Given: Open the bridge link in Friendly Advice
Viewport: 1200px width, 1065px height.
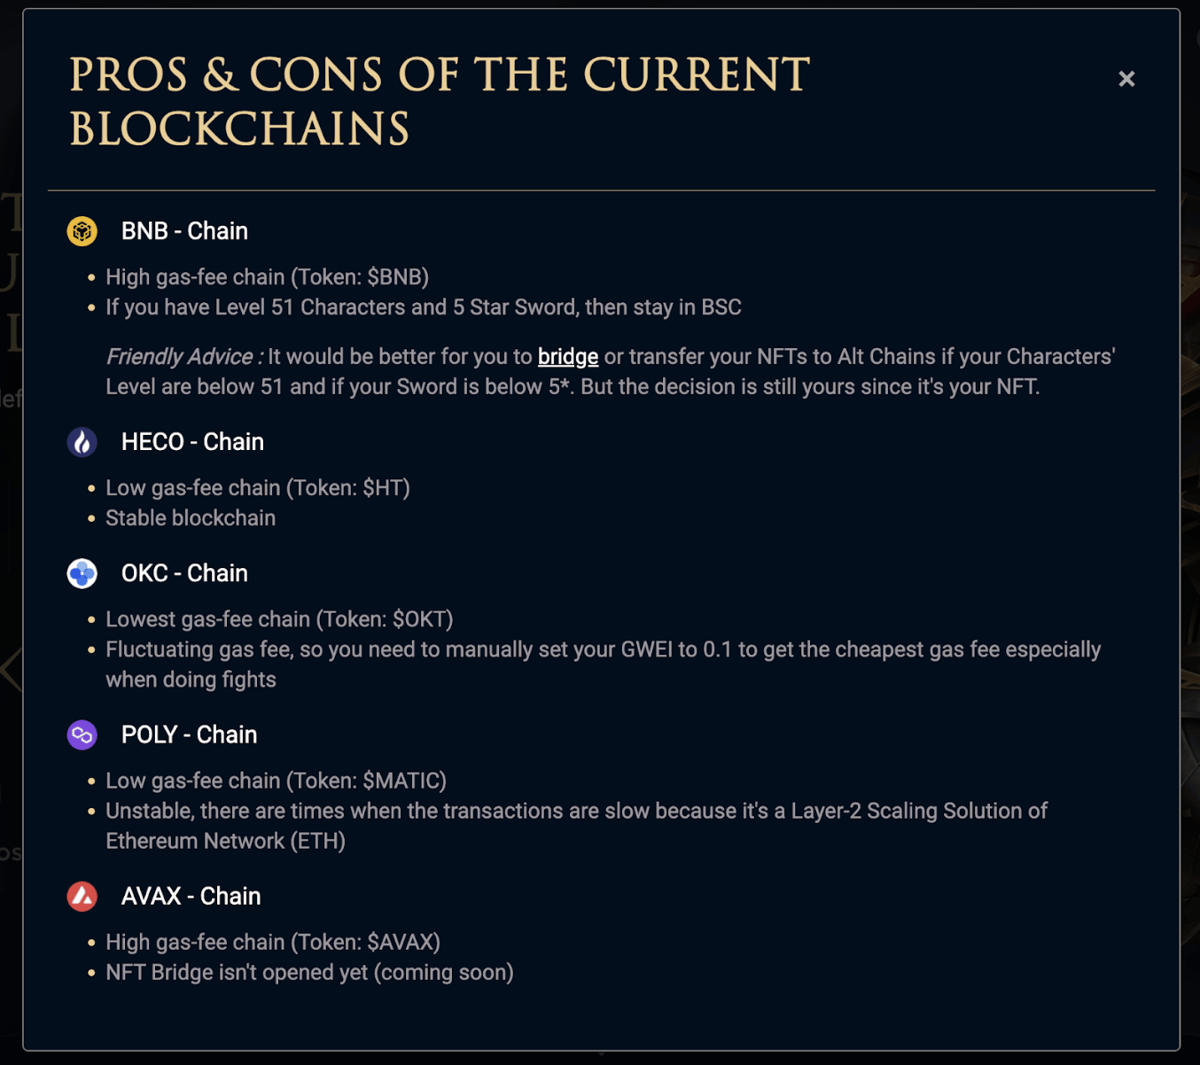Looking at the screenshot, I should point(568,357).
